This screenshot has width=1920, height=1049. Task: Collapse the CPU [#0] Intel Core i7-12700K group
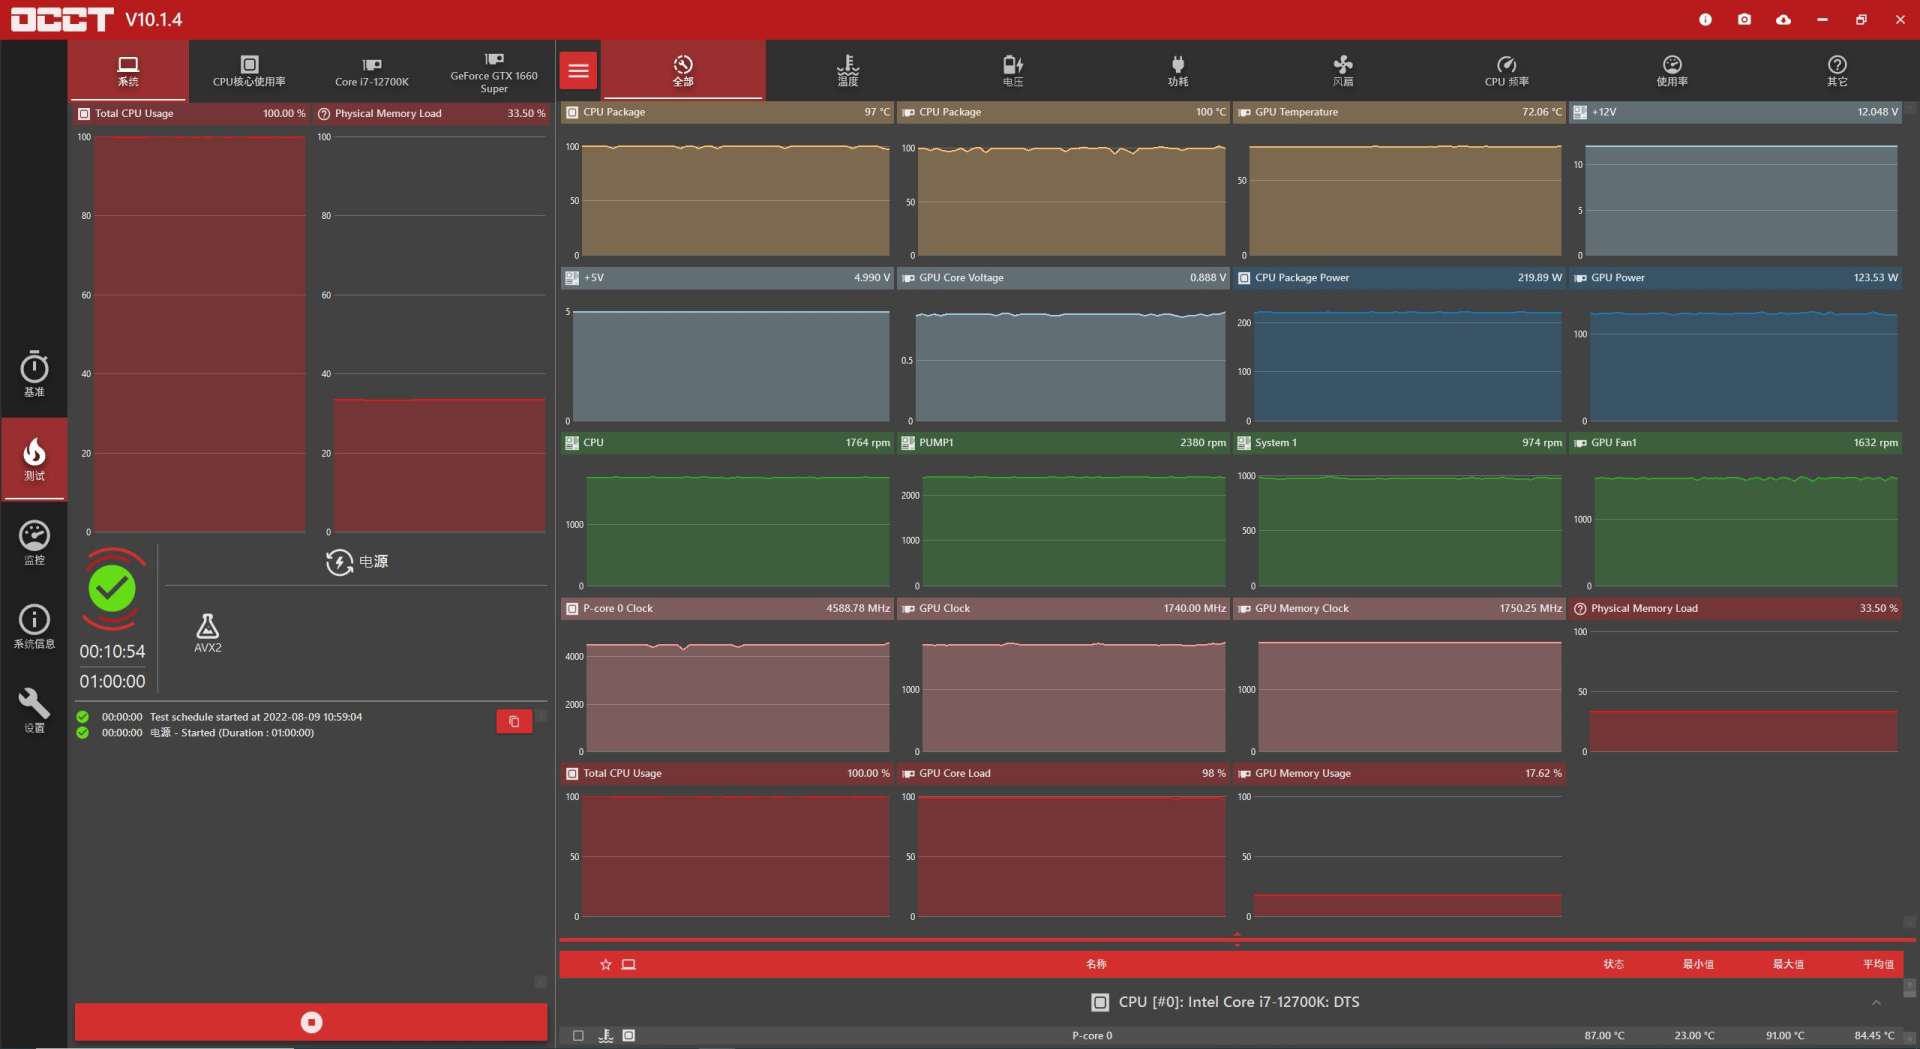(1876, 1002)
